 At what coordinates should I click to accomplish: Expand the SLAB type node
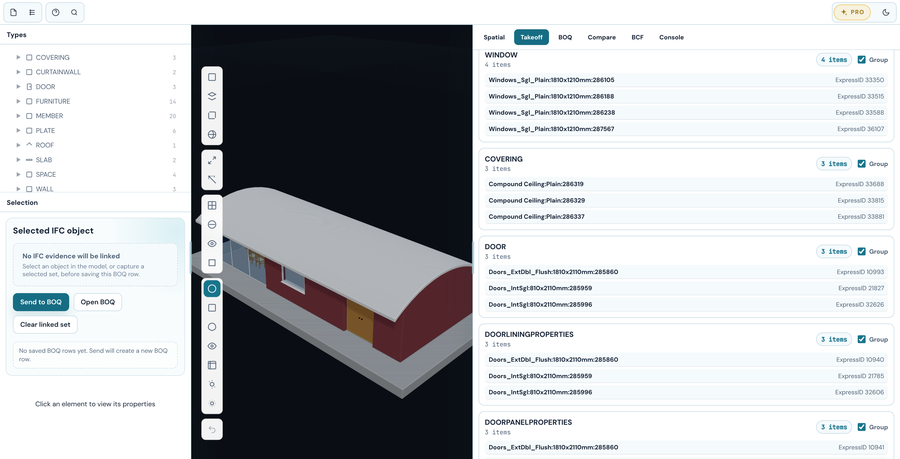pos(18,160)
